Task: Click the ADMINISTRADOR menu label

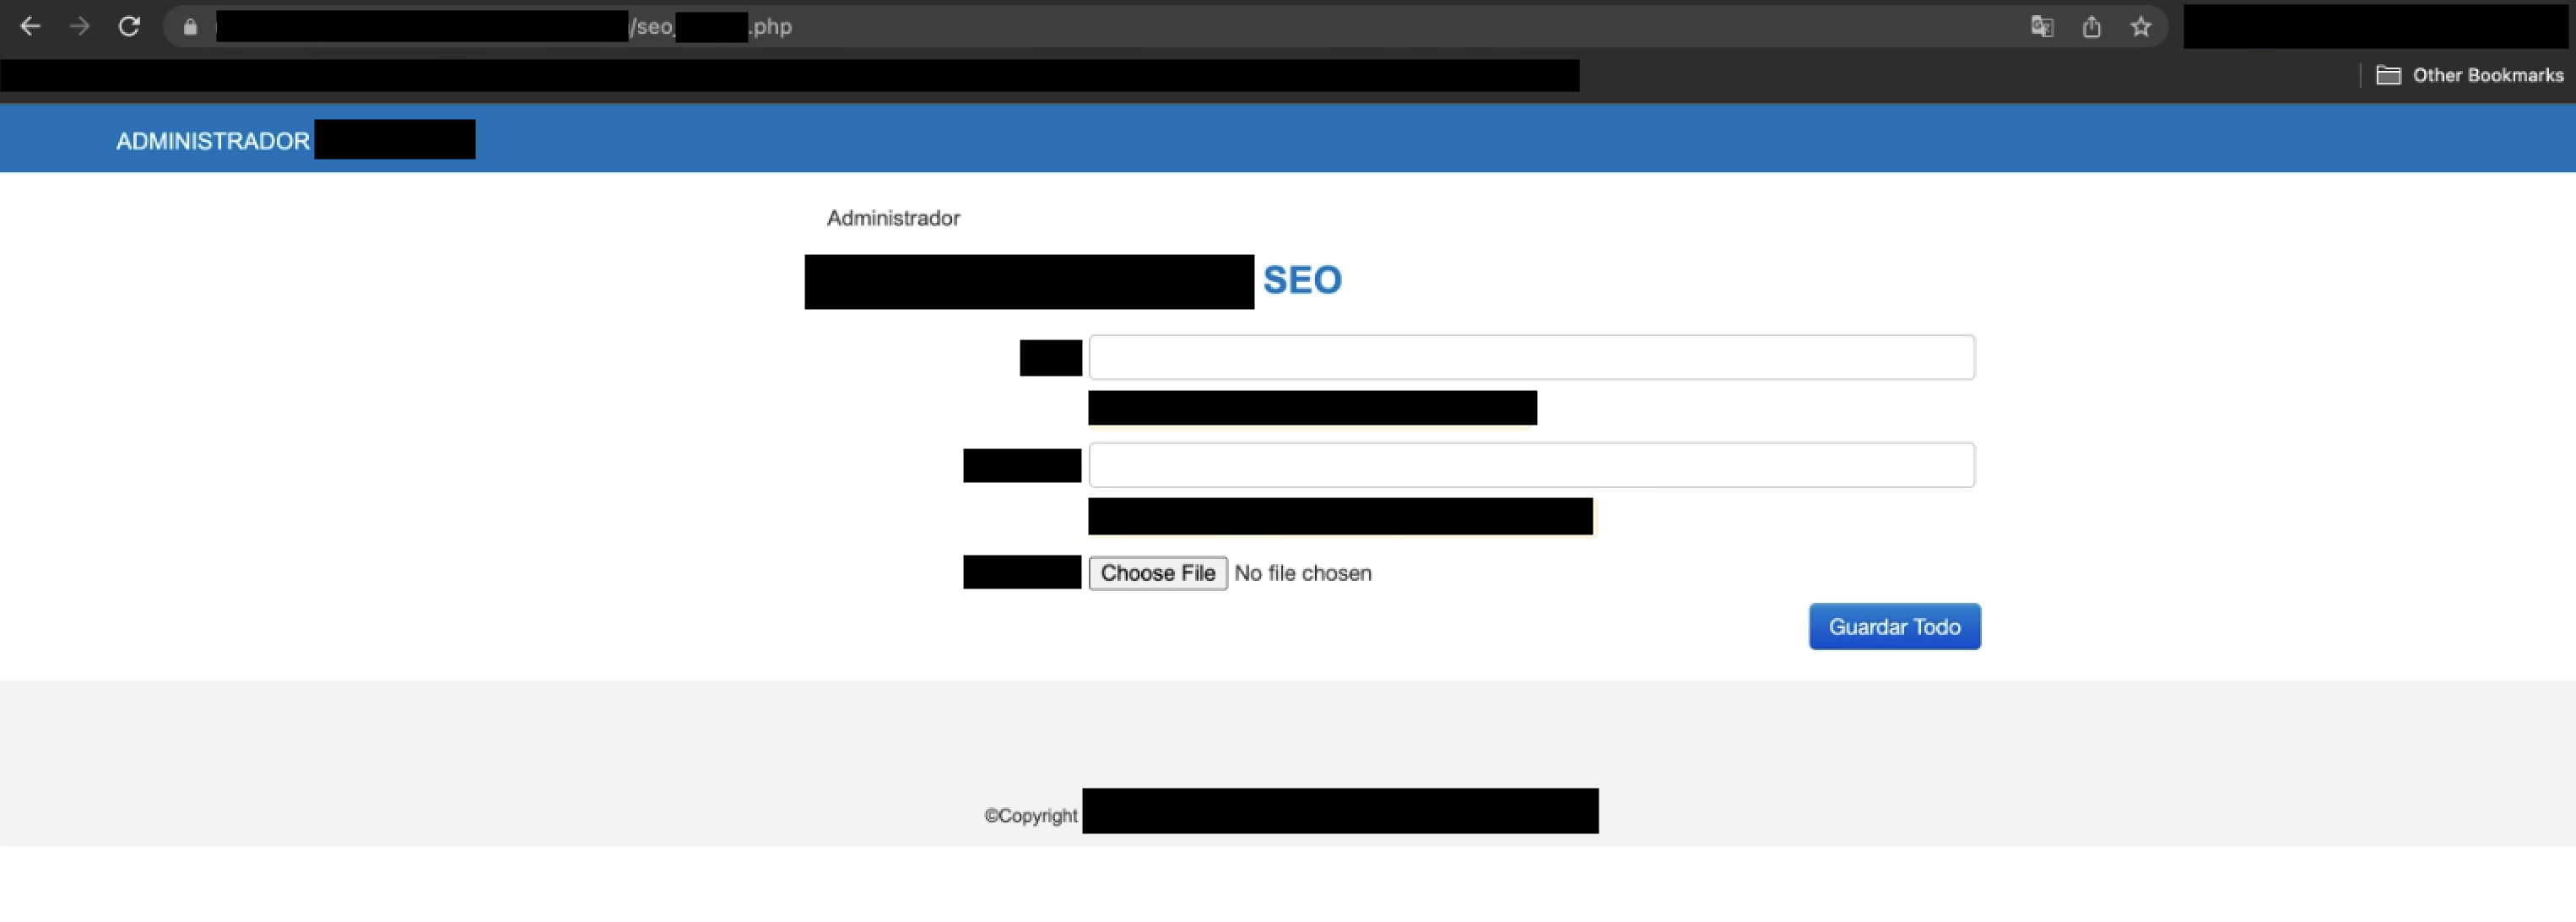Action: (x=215, y=139)
